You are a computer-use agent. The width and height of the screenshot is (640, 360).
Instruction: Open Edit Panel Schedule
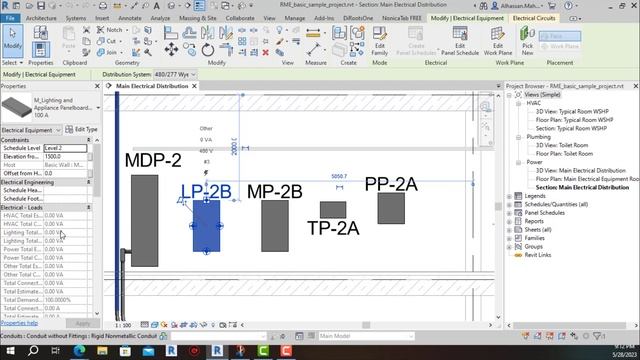[460, 41]
